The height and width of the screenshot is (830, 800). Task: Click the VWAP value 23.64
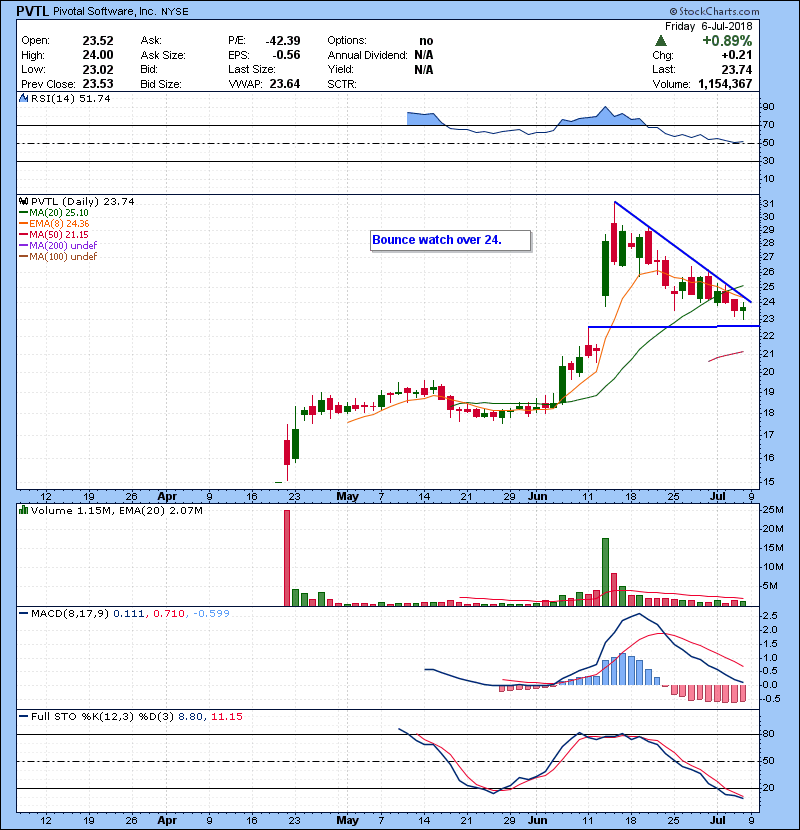[285, 84]
